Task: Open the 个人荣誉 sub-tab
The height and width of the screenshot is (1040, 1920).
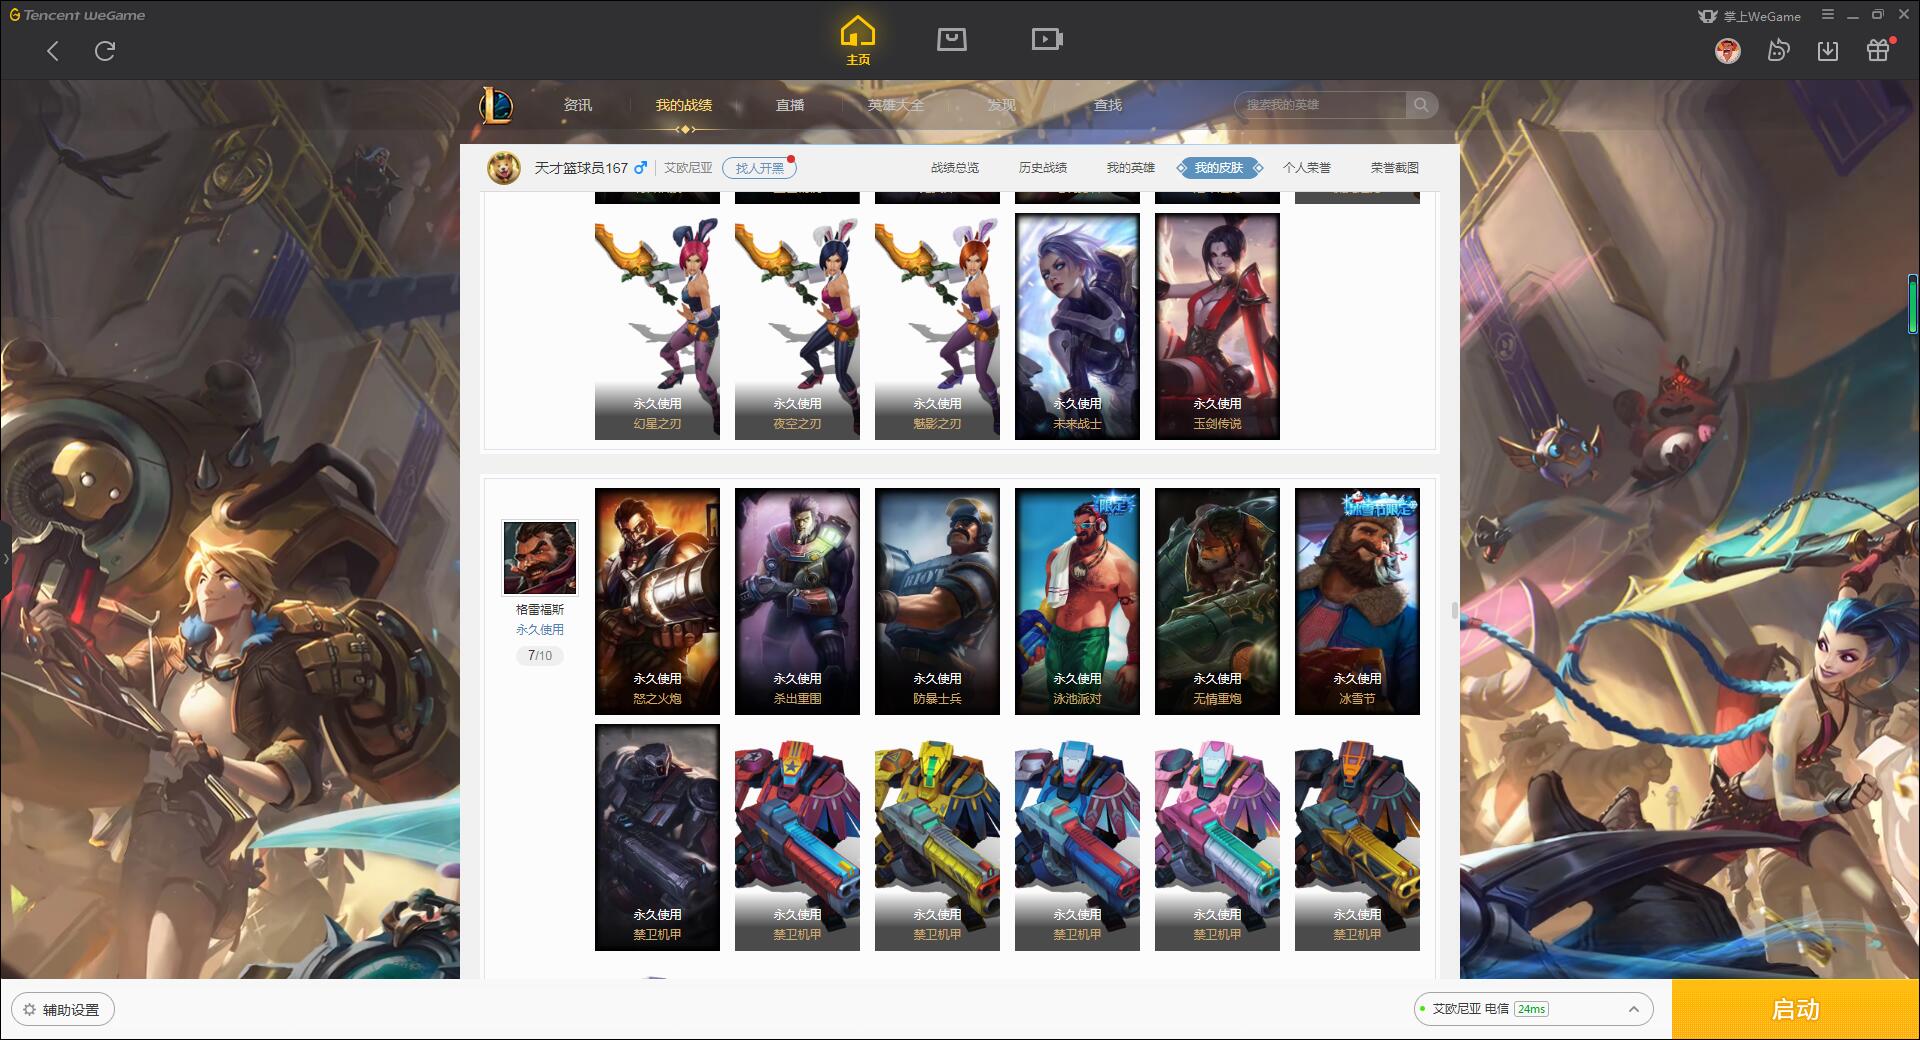Action: tap(1307, 168)
